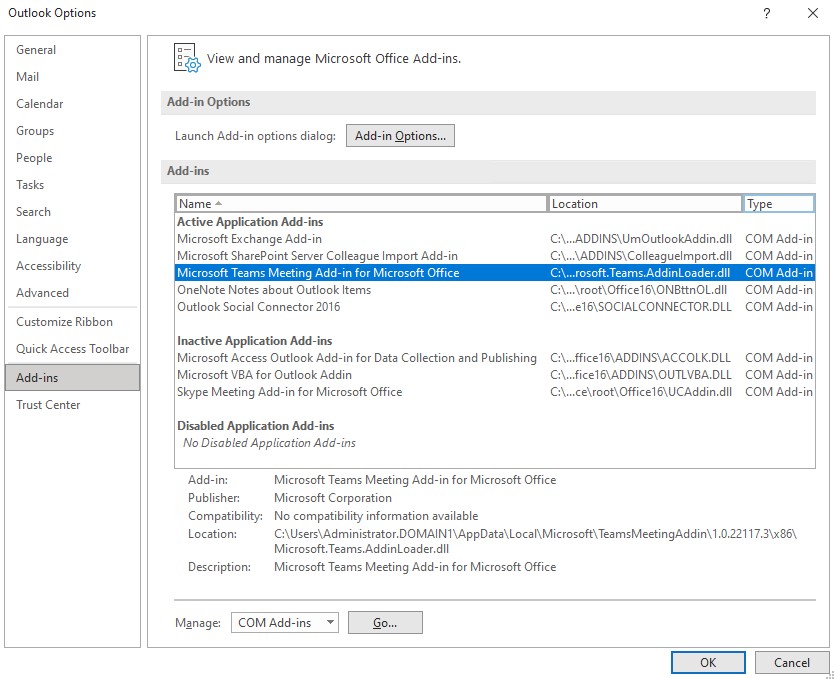Image resolution: width=834 pixels, height=679 pixels.
Task: Click Active Application Add-ins heading
Action: coord(250,222)
